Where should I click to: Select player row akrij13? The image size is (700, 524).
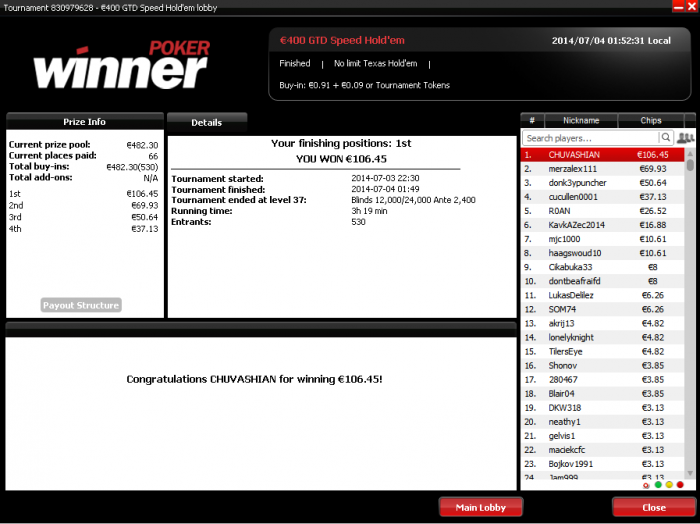(x=603, y=324)
